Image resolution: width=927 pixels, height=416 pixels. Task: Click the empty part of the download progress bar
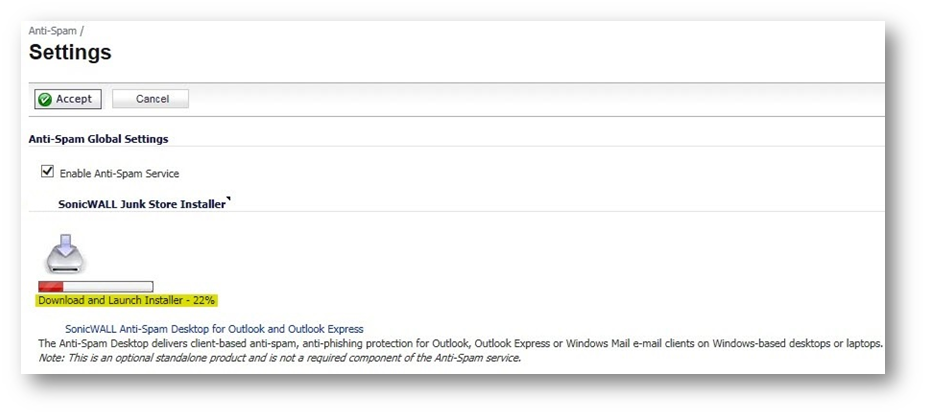click(x=108, y=287)
